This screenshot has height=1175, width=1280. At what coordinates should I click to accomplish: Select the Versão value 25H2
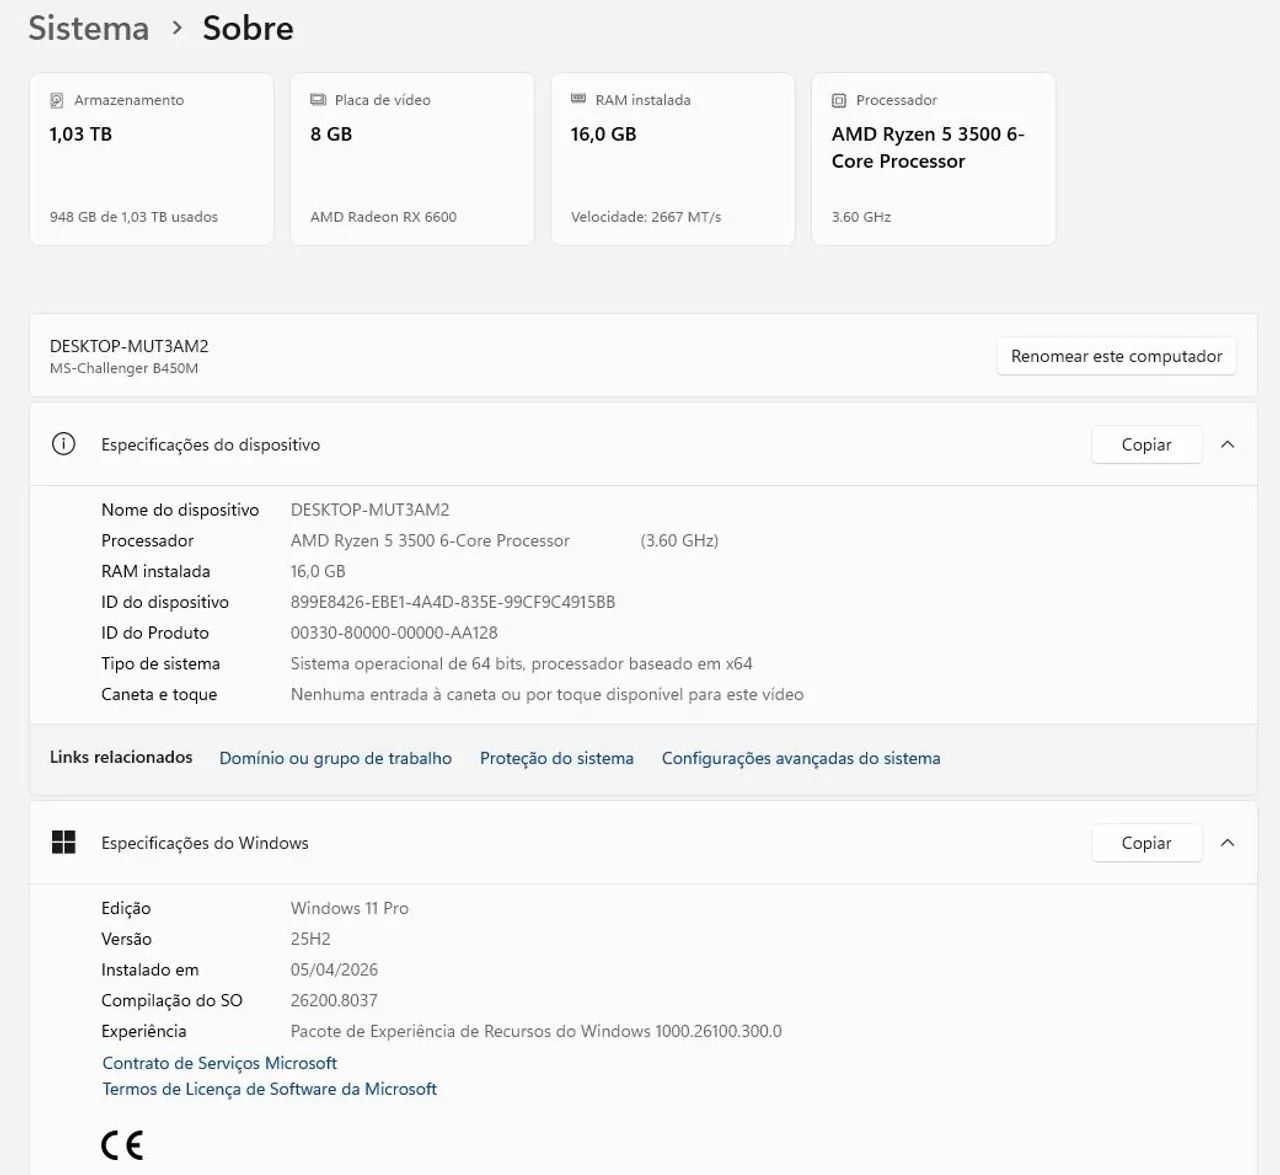pyautogui.click(x=311, y=939)
